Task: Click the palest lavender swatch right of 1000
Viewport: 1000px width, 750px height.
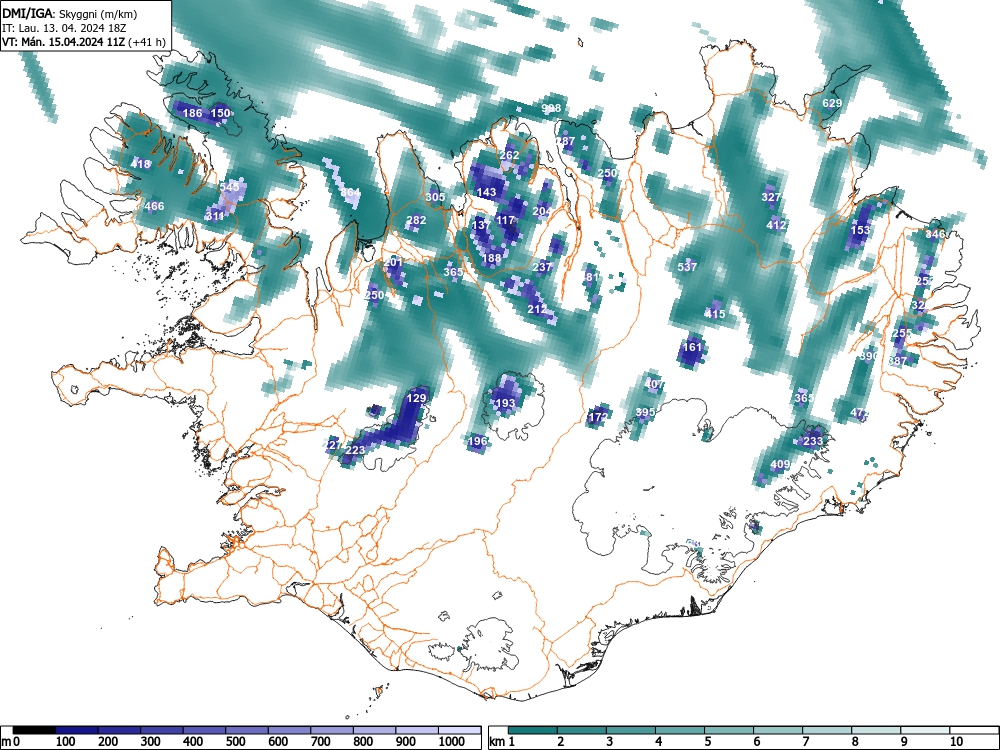Action: point(460,730)
